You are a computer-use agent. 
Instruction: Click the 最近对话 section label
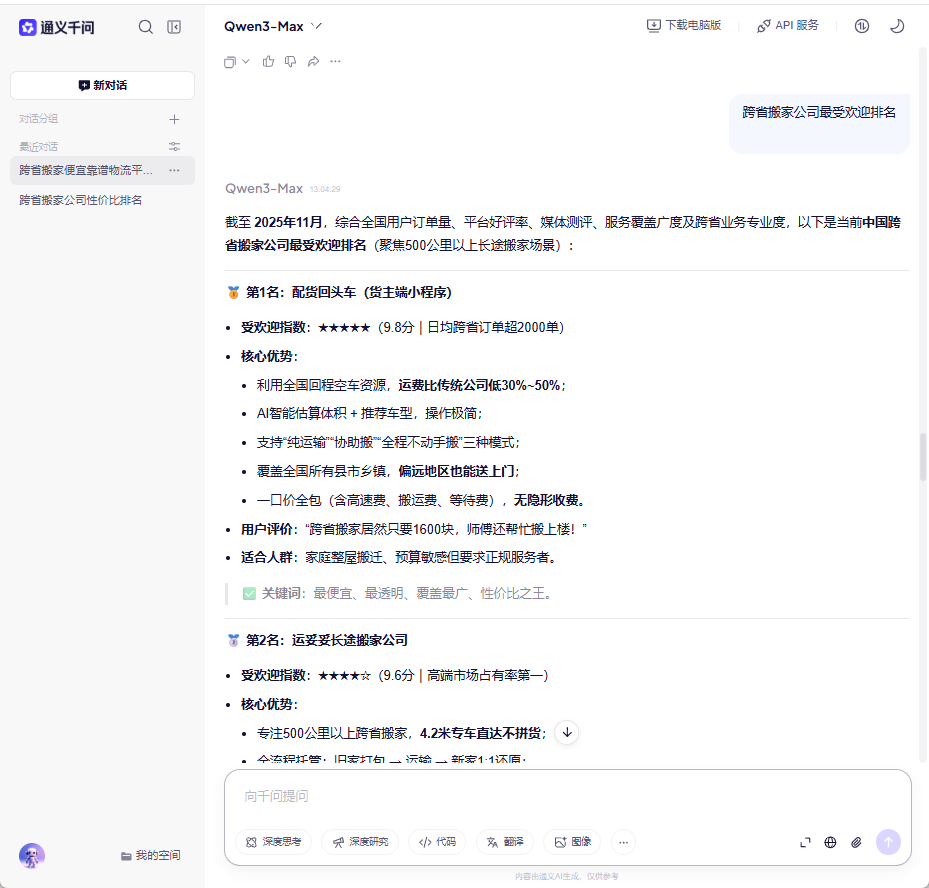[x=39, y=146]
